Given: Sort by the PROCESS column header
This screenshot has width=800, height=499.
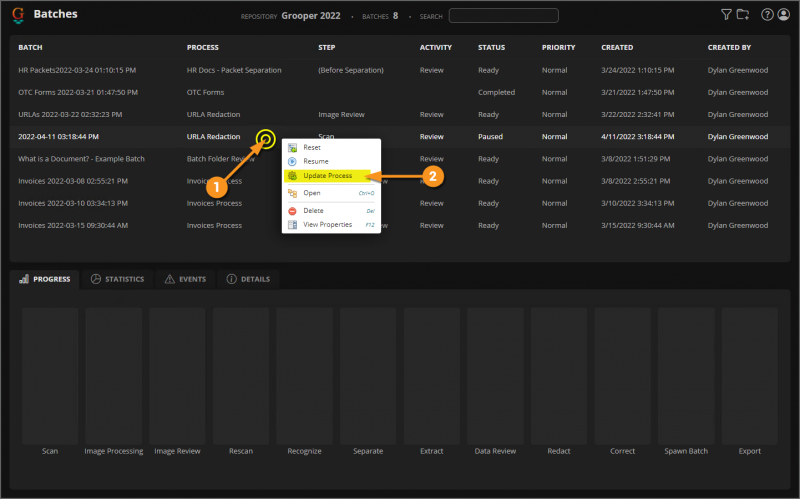Looking at the screenshot, I should click(x=203, y=47).
